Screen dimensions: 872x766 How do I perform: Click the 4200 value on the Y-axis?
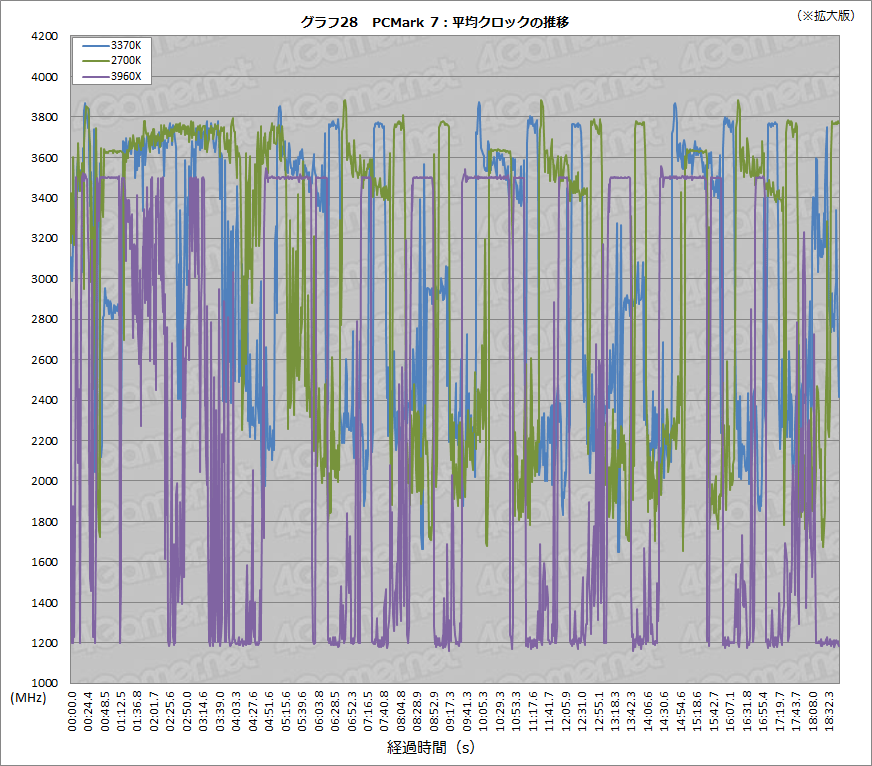[x=46, y=36]
